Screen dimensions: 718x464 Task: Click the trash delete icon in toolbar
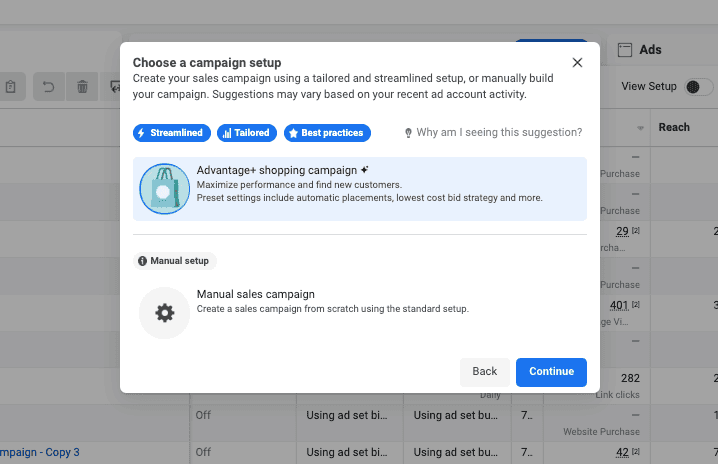click(82, 87)
